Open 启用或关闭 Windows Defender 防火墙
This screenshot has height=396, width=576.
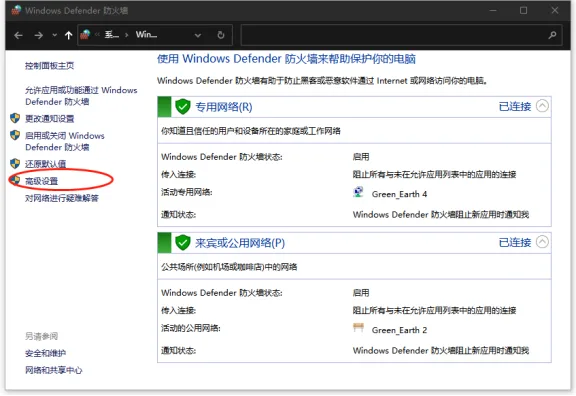click(x=65, y=141)
